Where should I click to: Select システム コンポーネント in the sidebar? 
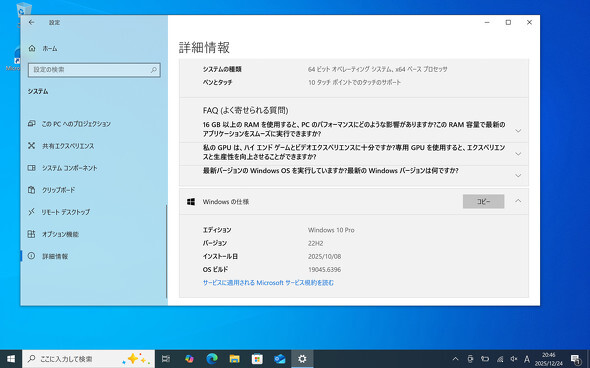tap(62, 168)
